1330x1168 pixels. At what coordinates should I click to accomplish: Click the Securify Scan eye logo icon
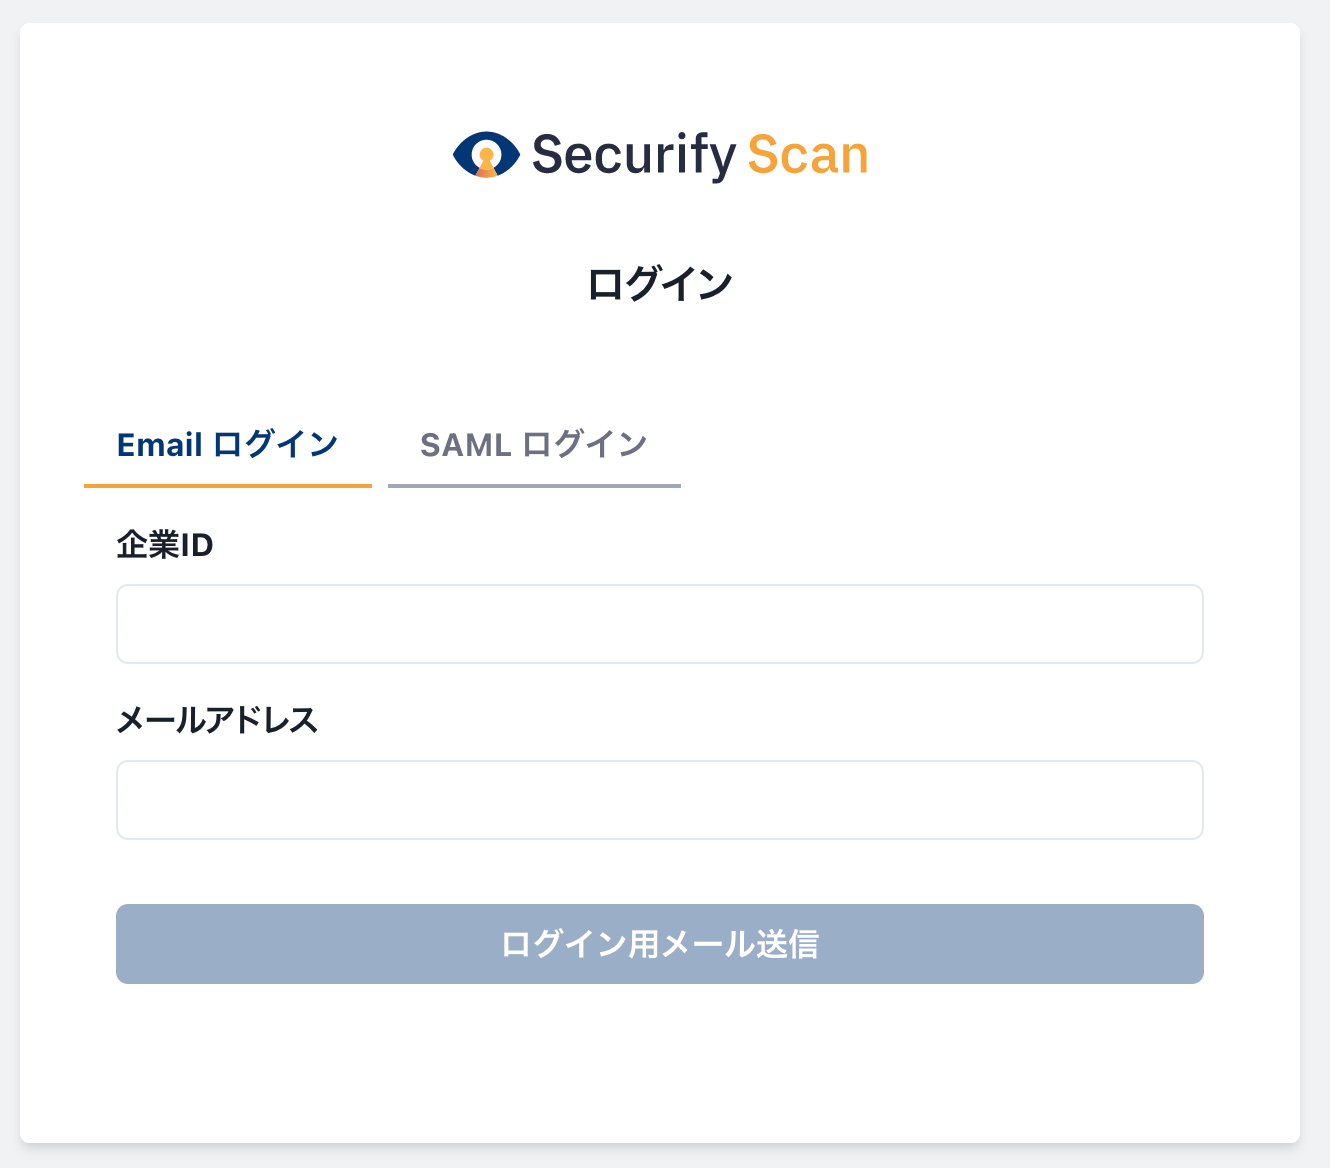coord(486,155)
